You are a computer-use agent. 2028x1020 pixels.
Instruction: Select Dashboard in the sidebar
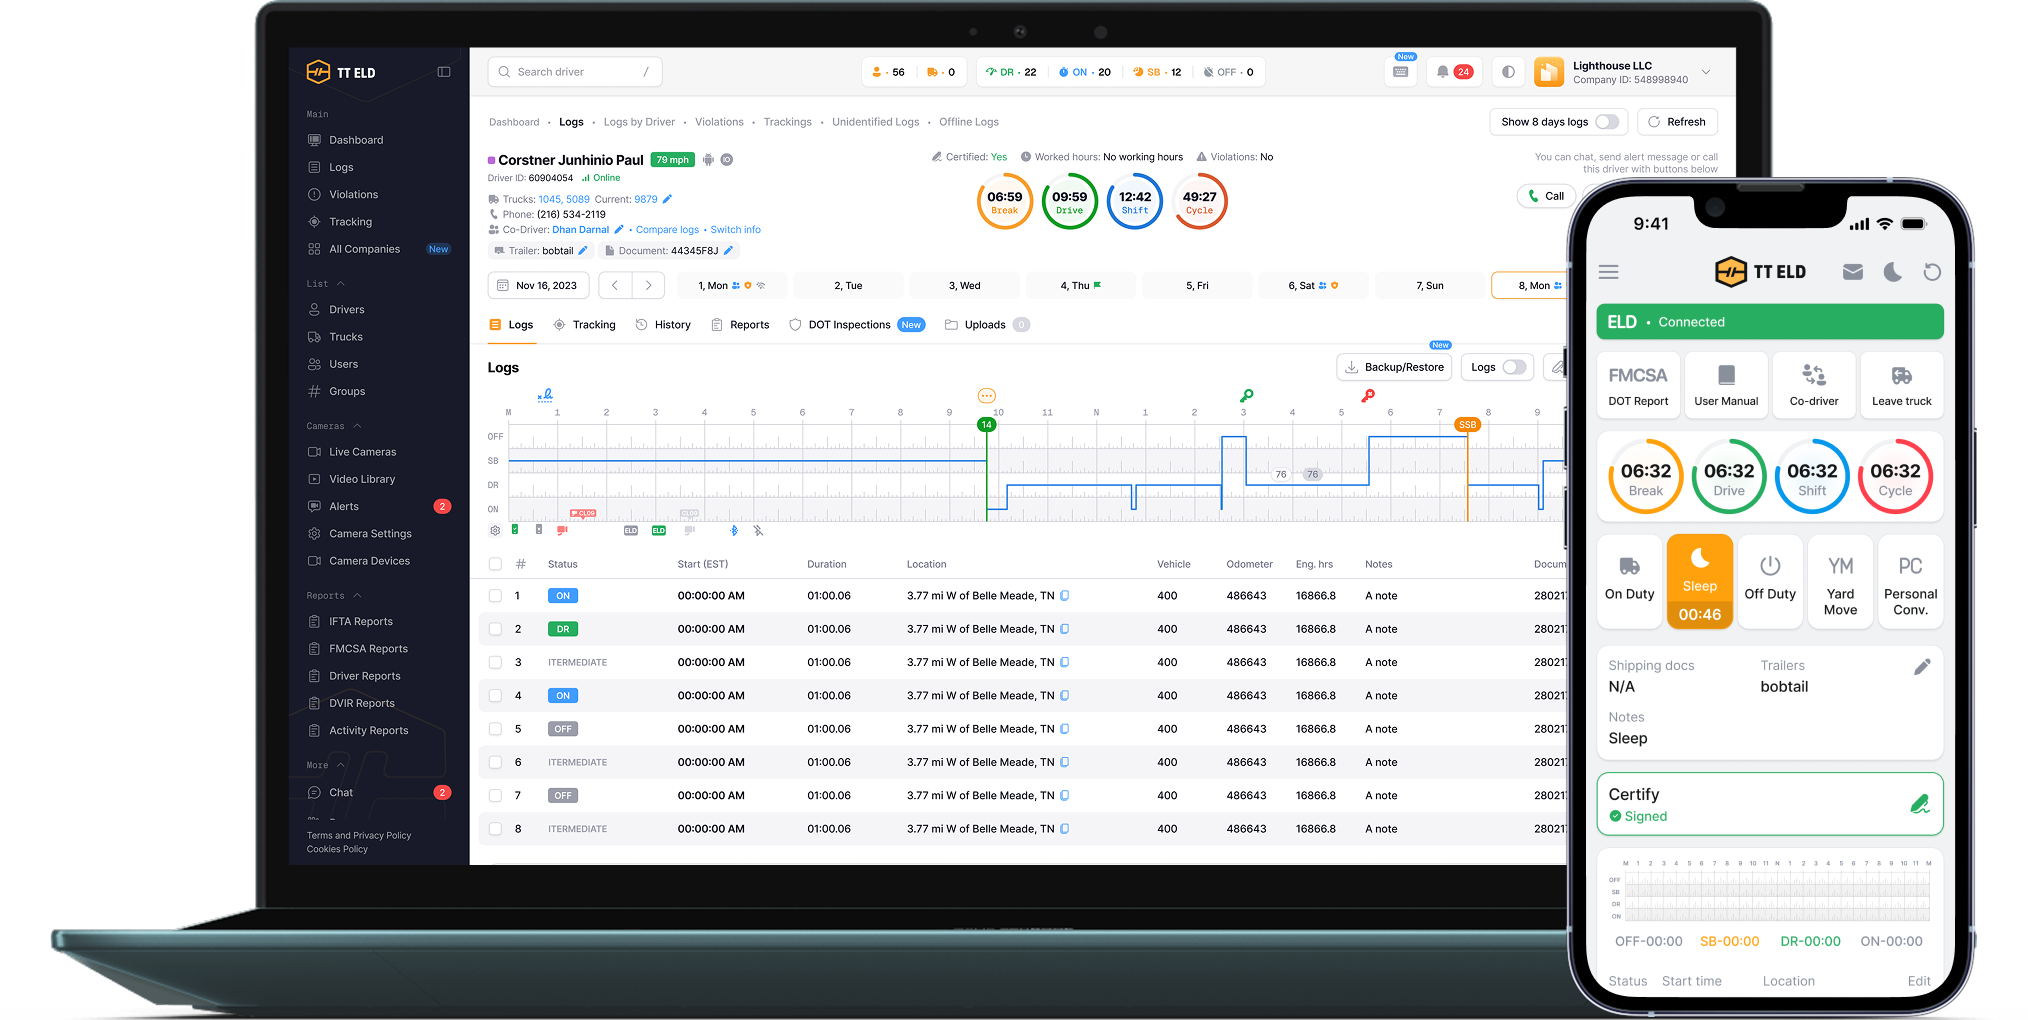click(x=358, y=139)
